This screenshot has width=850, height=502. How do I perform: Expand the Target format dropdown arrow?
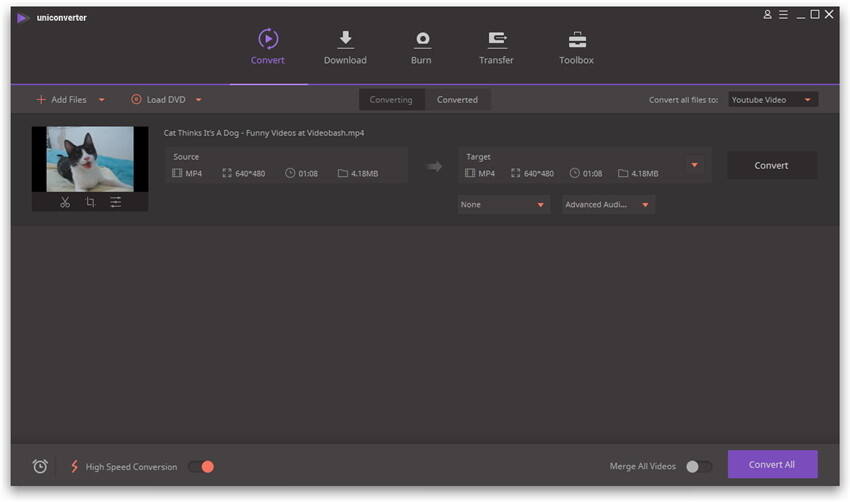click(694, 165)
